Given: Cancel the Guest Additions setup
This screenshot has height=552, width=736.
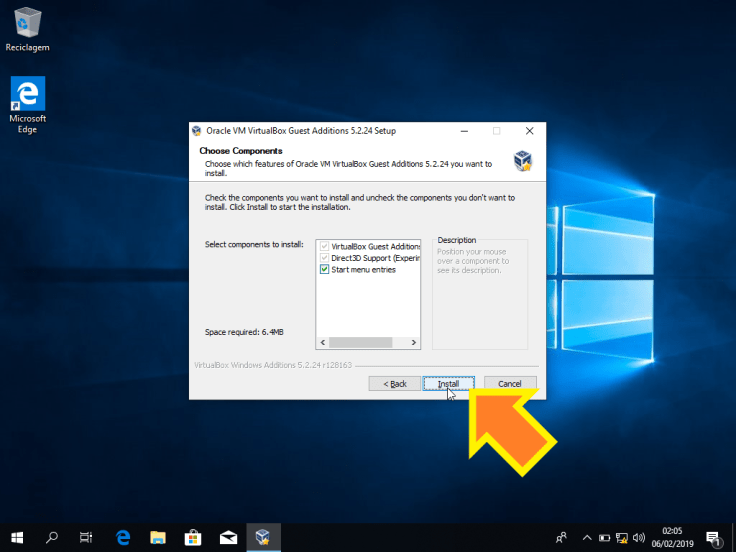Looking at the screenshot, I should [510, 384].
